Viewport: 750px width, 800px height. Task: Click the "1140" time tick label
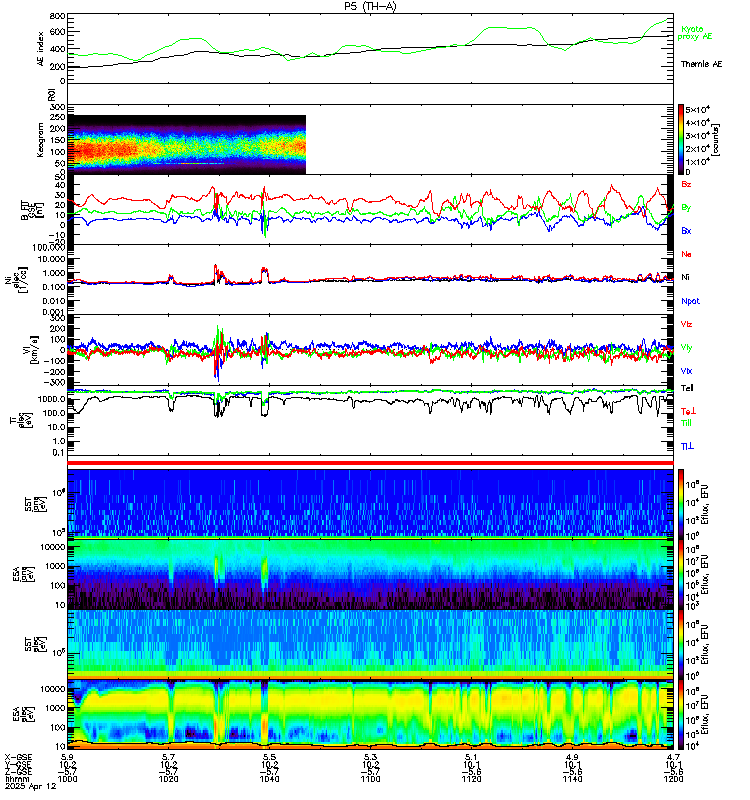[572, 779]
